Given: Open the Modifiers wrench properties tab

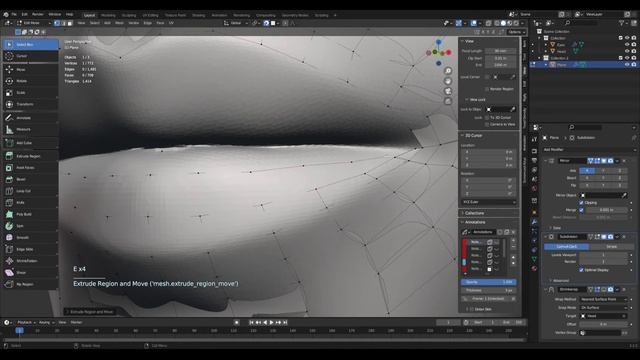Looking at the screenshot, I should [534, 222].
